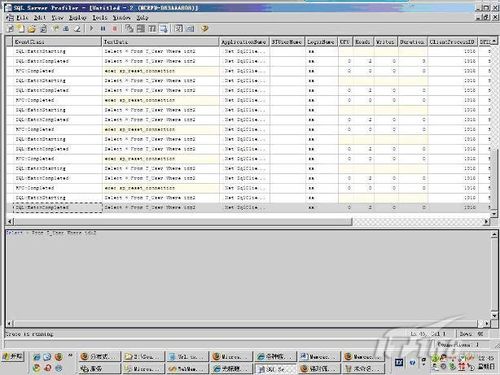Open the Window menu
This screenshot has width=500, height=375.
(122, 17)
